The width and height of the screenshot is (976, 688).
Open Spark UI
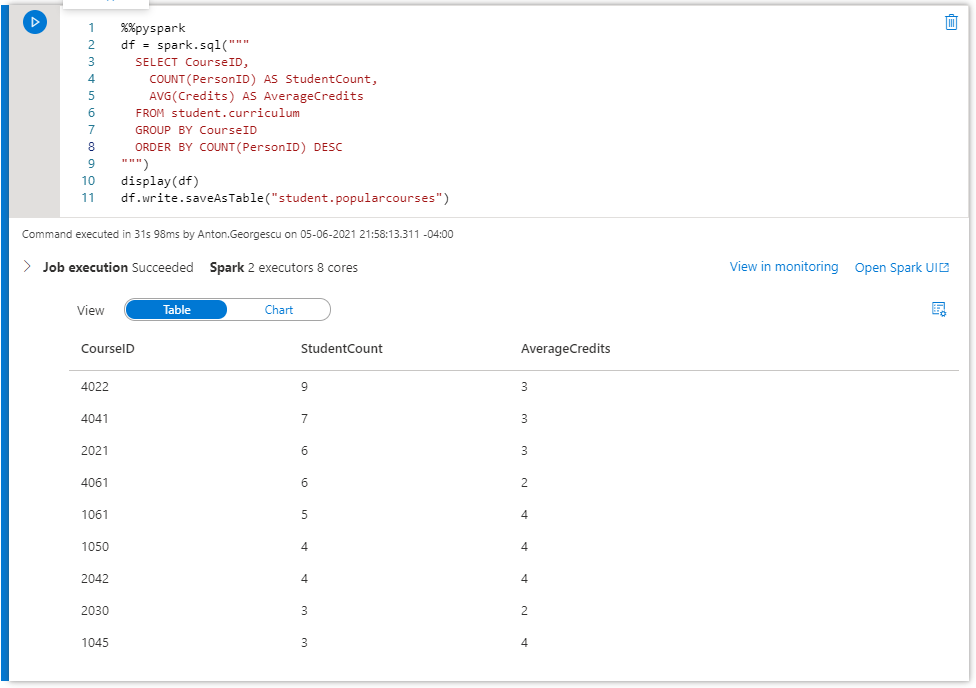(x=895, y=267)
